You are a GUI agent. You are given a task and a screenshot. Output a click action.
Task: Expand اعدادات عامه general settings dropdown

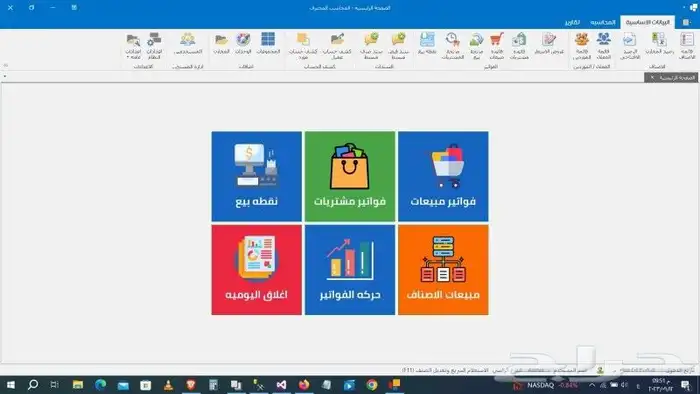pyautogui.click(x=133, y=46)
